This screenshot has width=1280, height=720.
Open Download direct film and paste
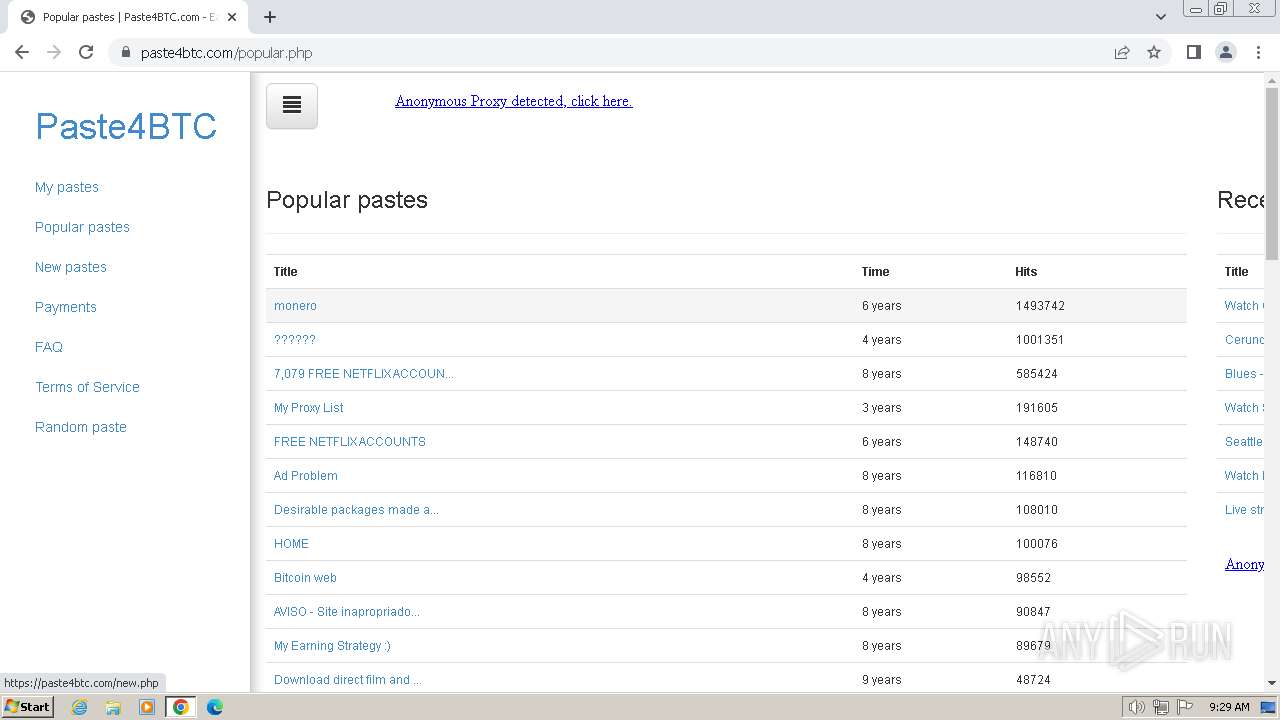[x=347, y=680]
